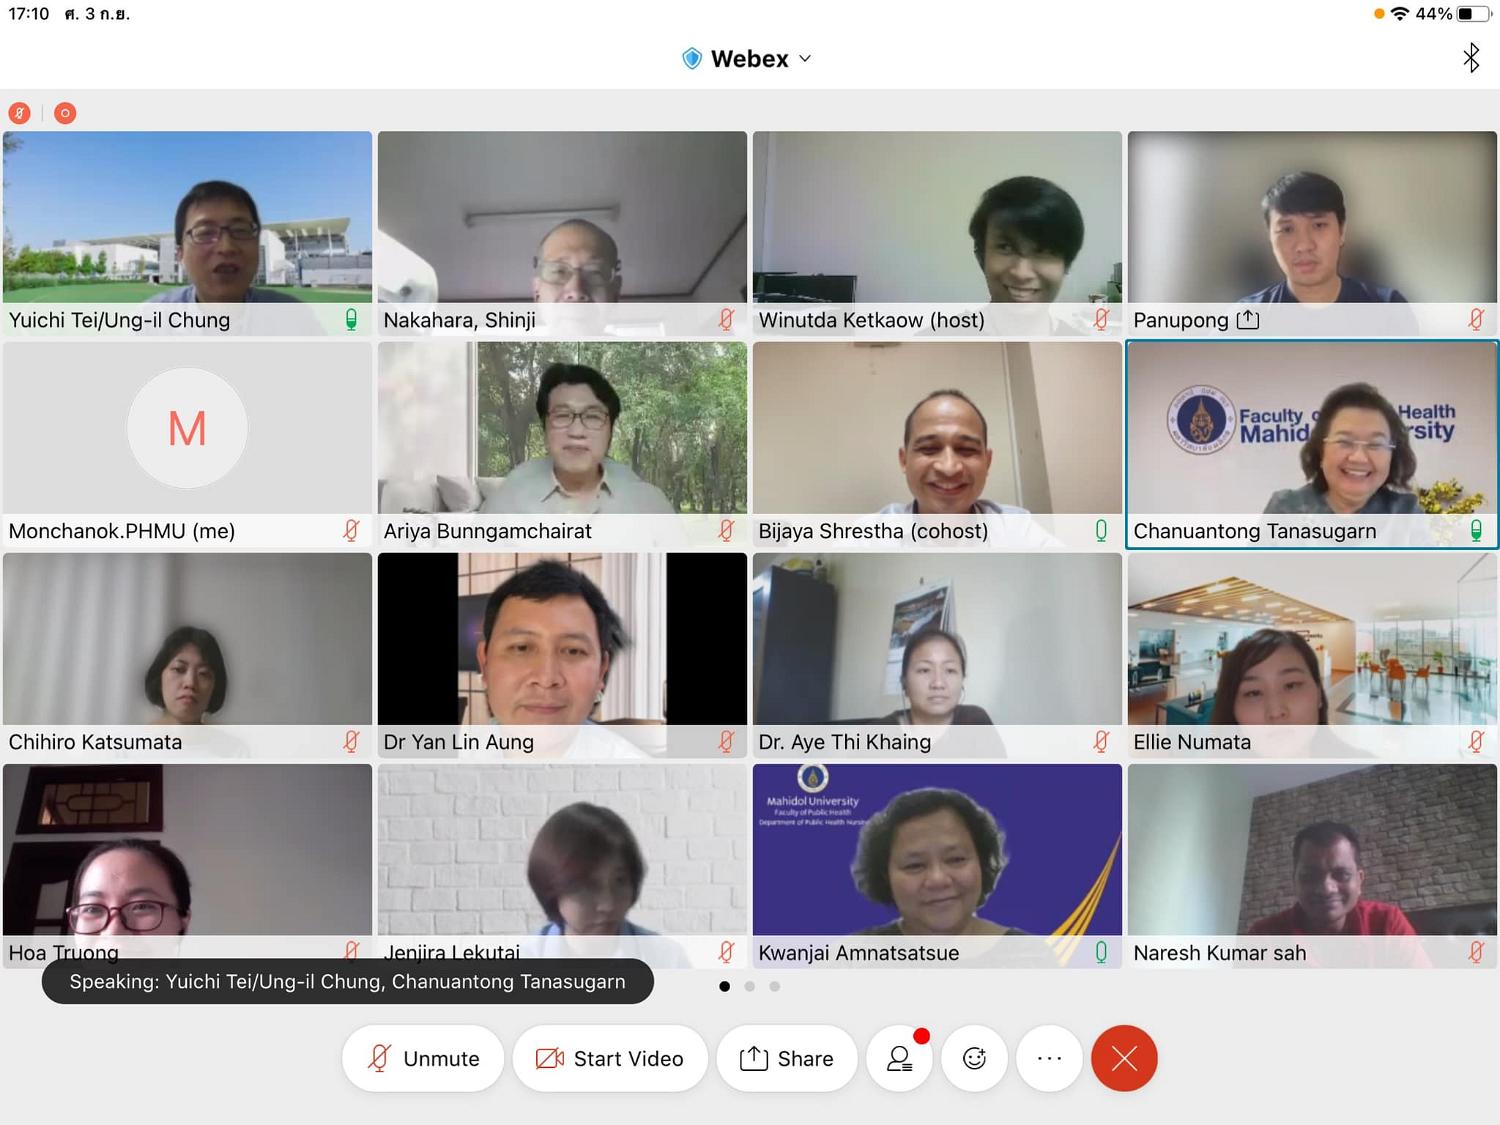This screenshot has height=1125, width=1500.
Task: Tap muted mic icon for Nakahara, Shinji
Action: point(726,320)
